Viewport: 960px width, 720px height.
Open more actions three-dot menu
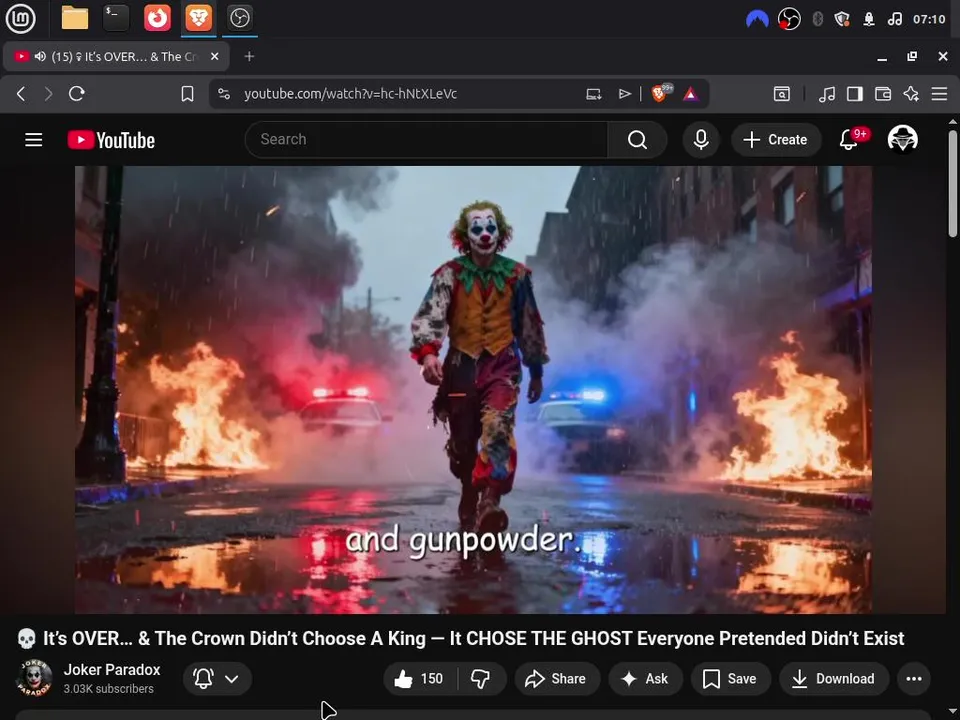914,678
